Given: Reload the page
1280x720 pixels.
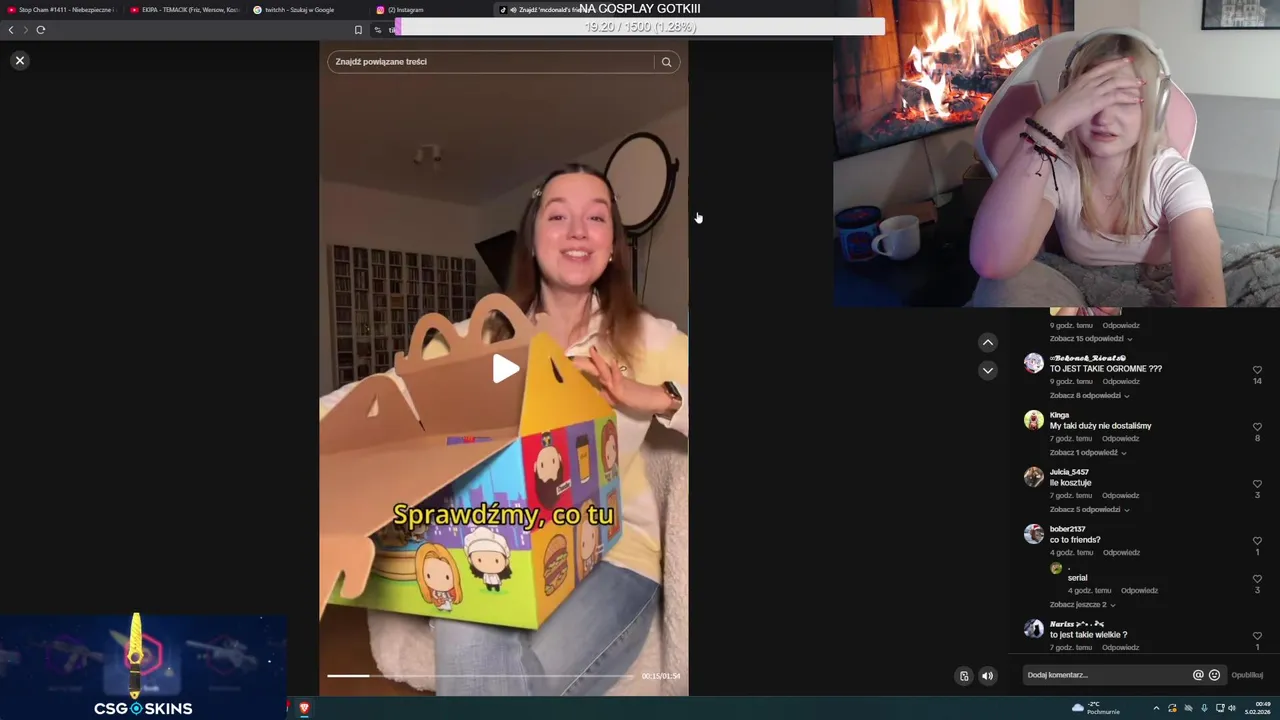Looking at the screenshot, I should [x=41, y=30].
